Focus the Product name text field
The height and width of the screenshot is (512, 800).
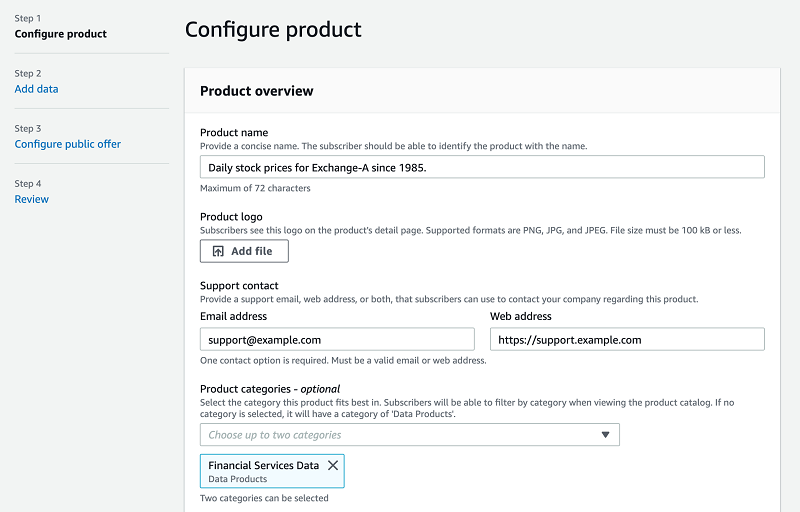pos(482,167)
